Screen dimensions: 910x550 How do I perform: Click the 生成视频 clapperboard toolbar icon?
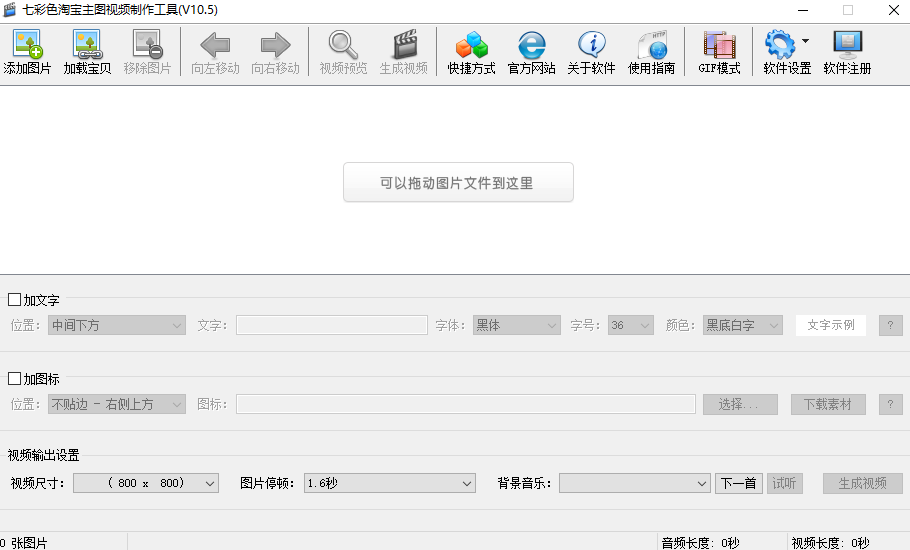point(404,45)
